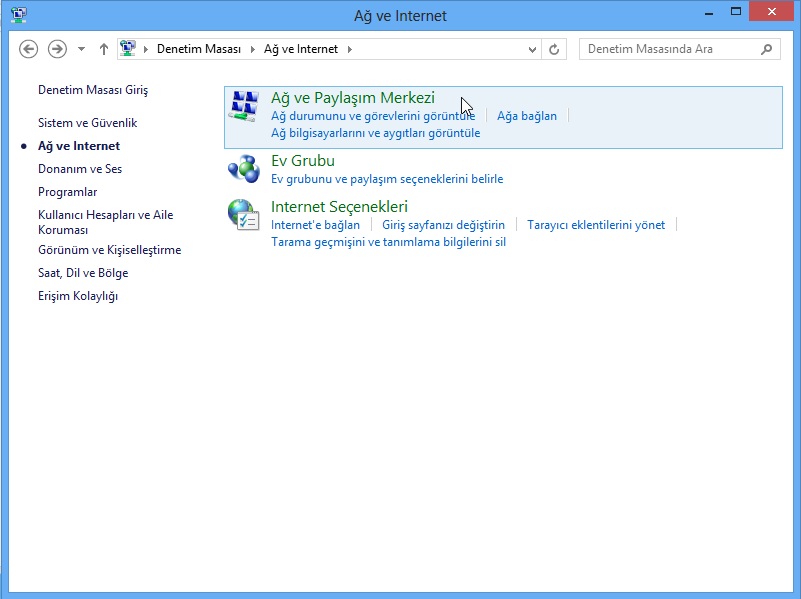The height and width of the screenshot is (599, 801).
Task: Select Denetim Masası in the address breadcrumb
Action: tap(199, 49)
